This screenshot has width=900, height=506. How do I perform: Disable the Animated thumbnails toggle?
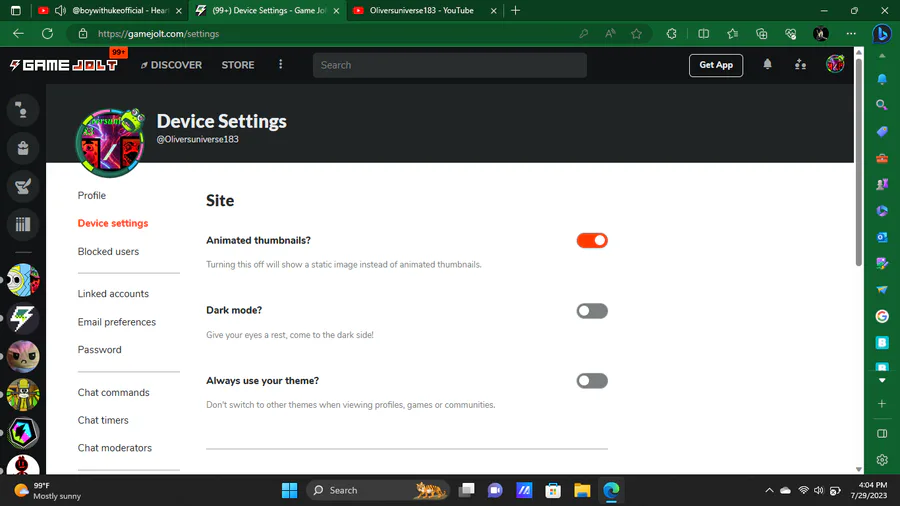point(592,241)
